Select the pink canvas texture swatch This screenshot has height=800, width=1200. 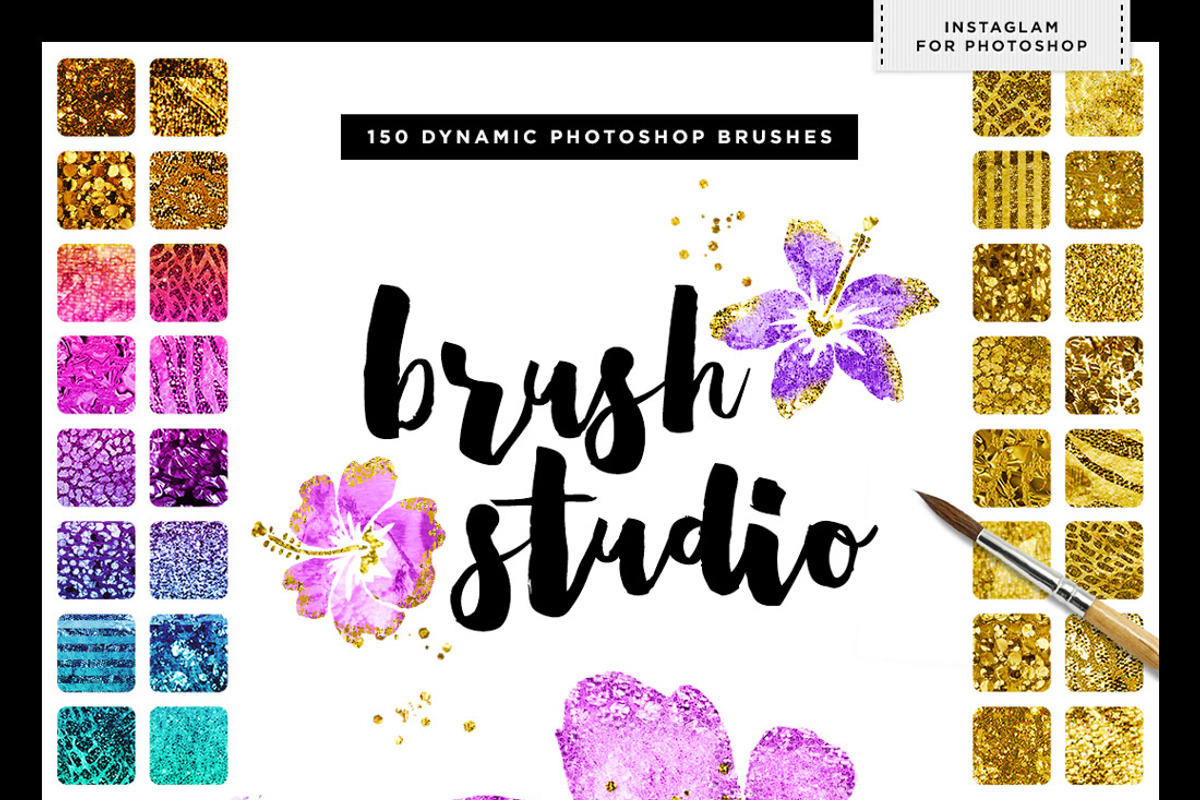click(x=96, y=283)
